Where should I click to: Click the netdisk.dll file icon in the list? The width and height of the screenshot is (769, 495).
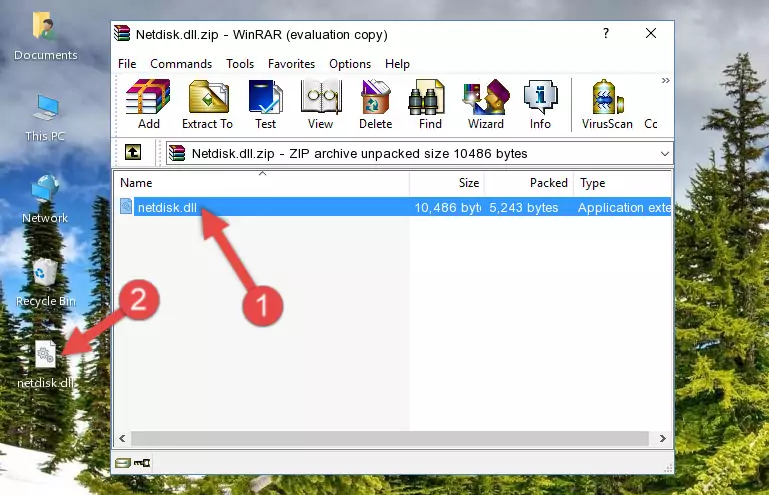click(126, 207)
